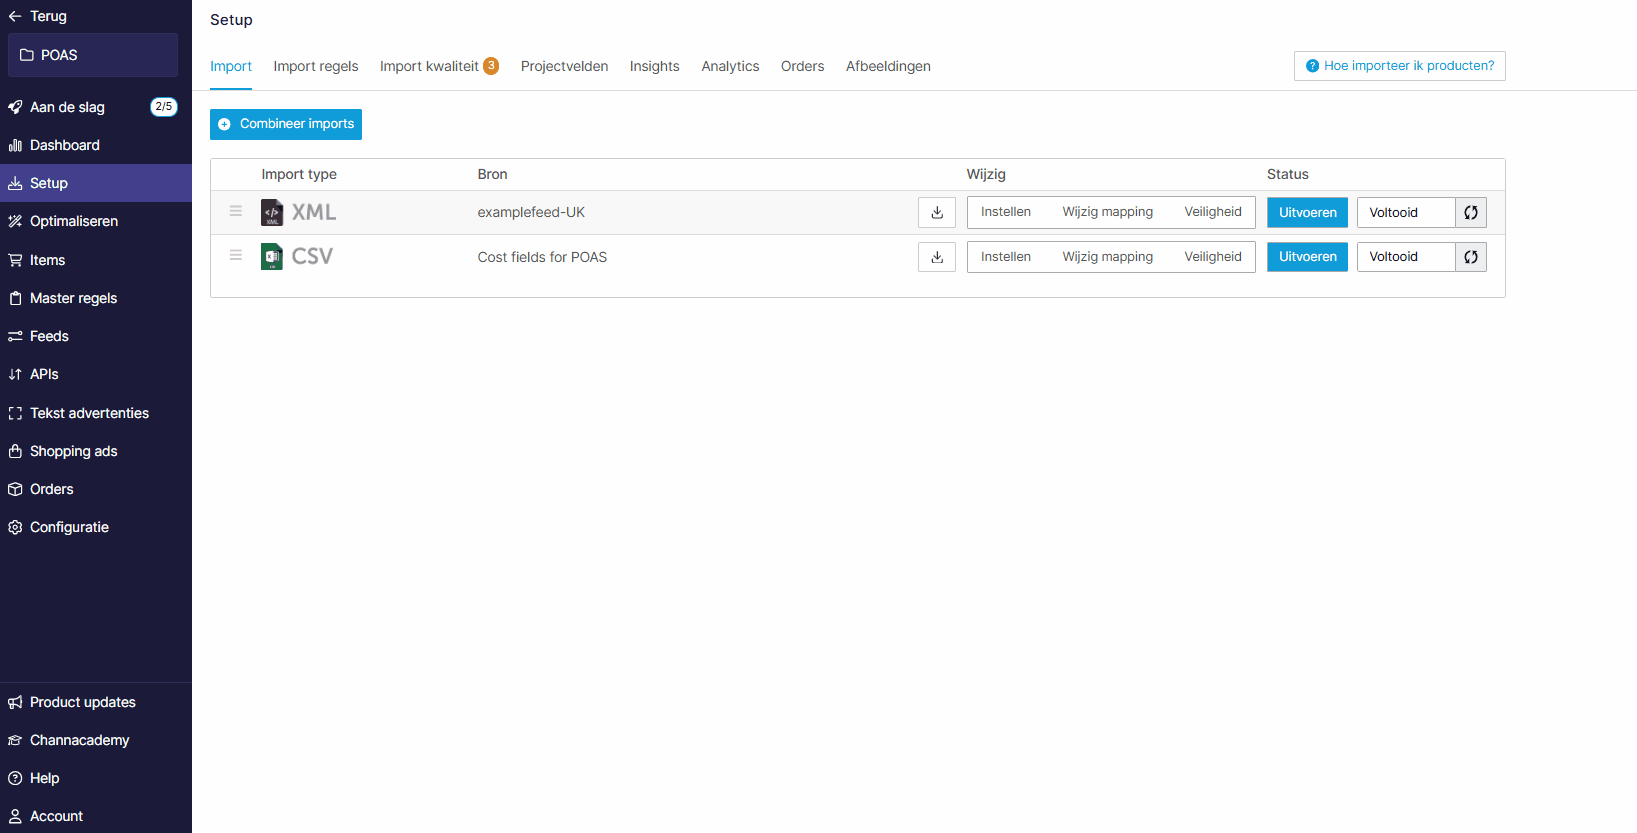Switch to the Import regels tab
Screen dimensions: 1637x833
coord(316,66)
